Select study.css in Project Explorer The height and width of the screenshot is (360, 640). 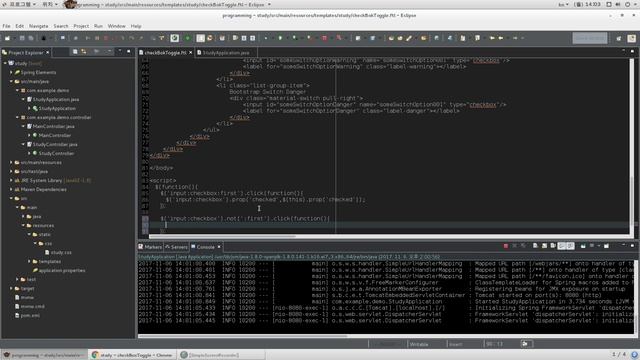coord(61,252)
